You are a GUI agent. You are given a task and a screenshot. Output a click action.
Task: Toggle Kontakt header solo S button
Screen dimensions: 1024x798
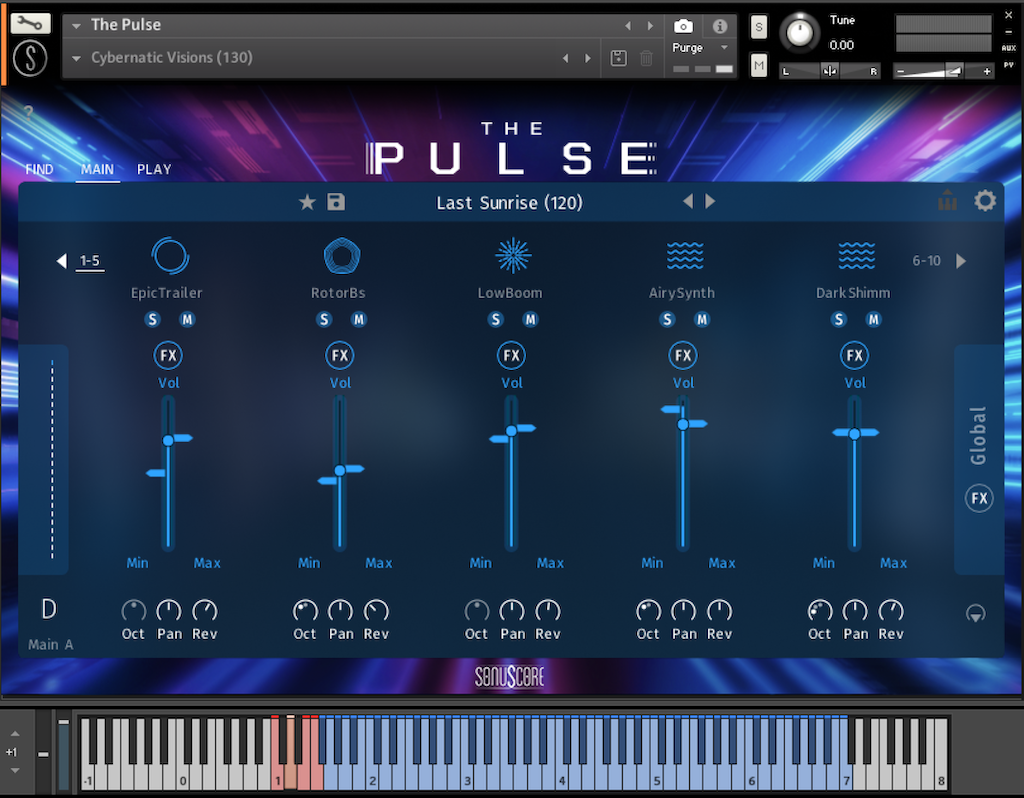coord(758,27)
